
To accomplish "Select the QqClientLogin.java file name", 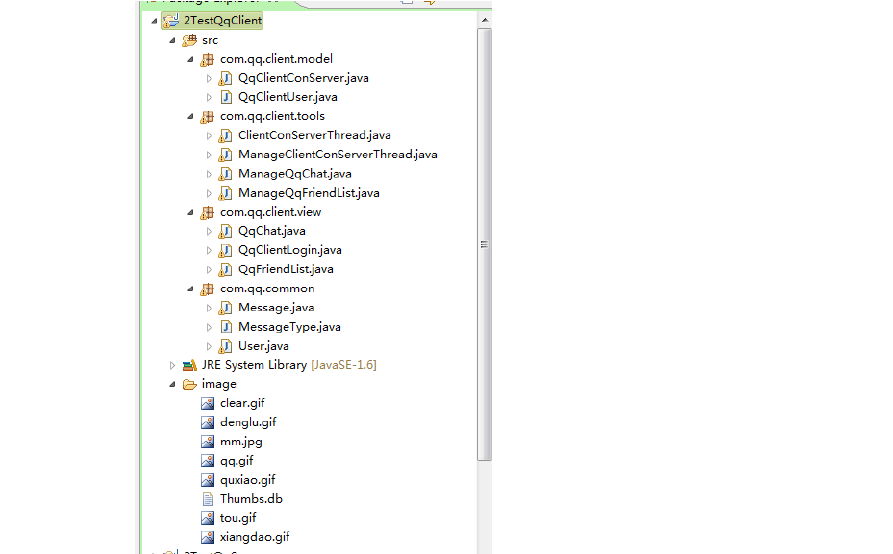I will click(x=290, y=251).
